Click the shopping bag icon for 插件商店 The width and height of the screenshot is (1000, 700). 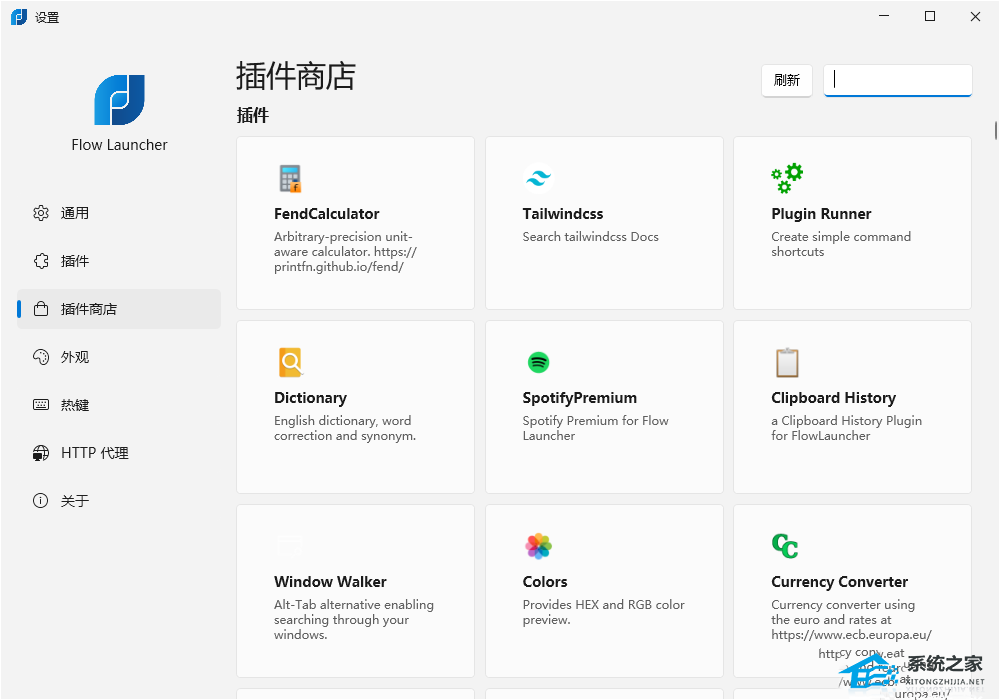pyautogui.click(x=41, y=309)
